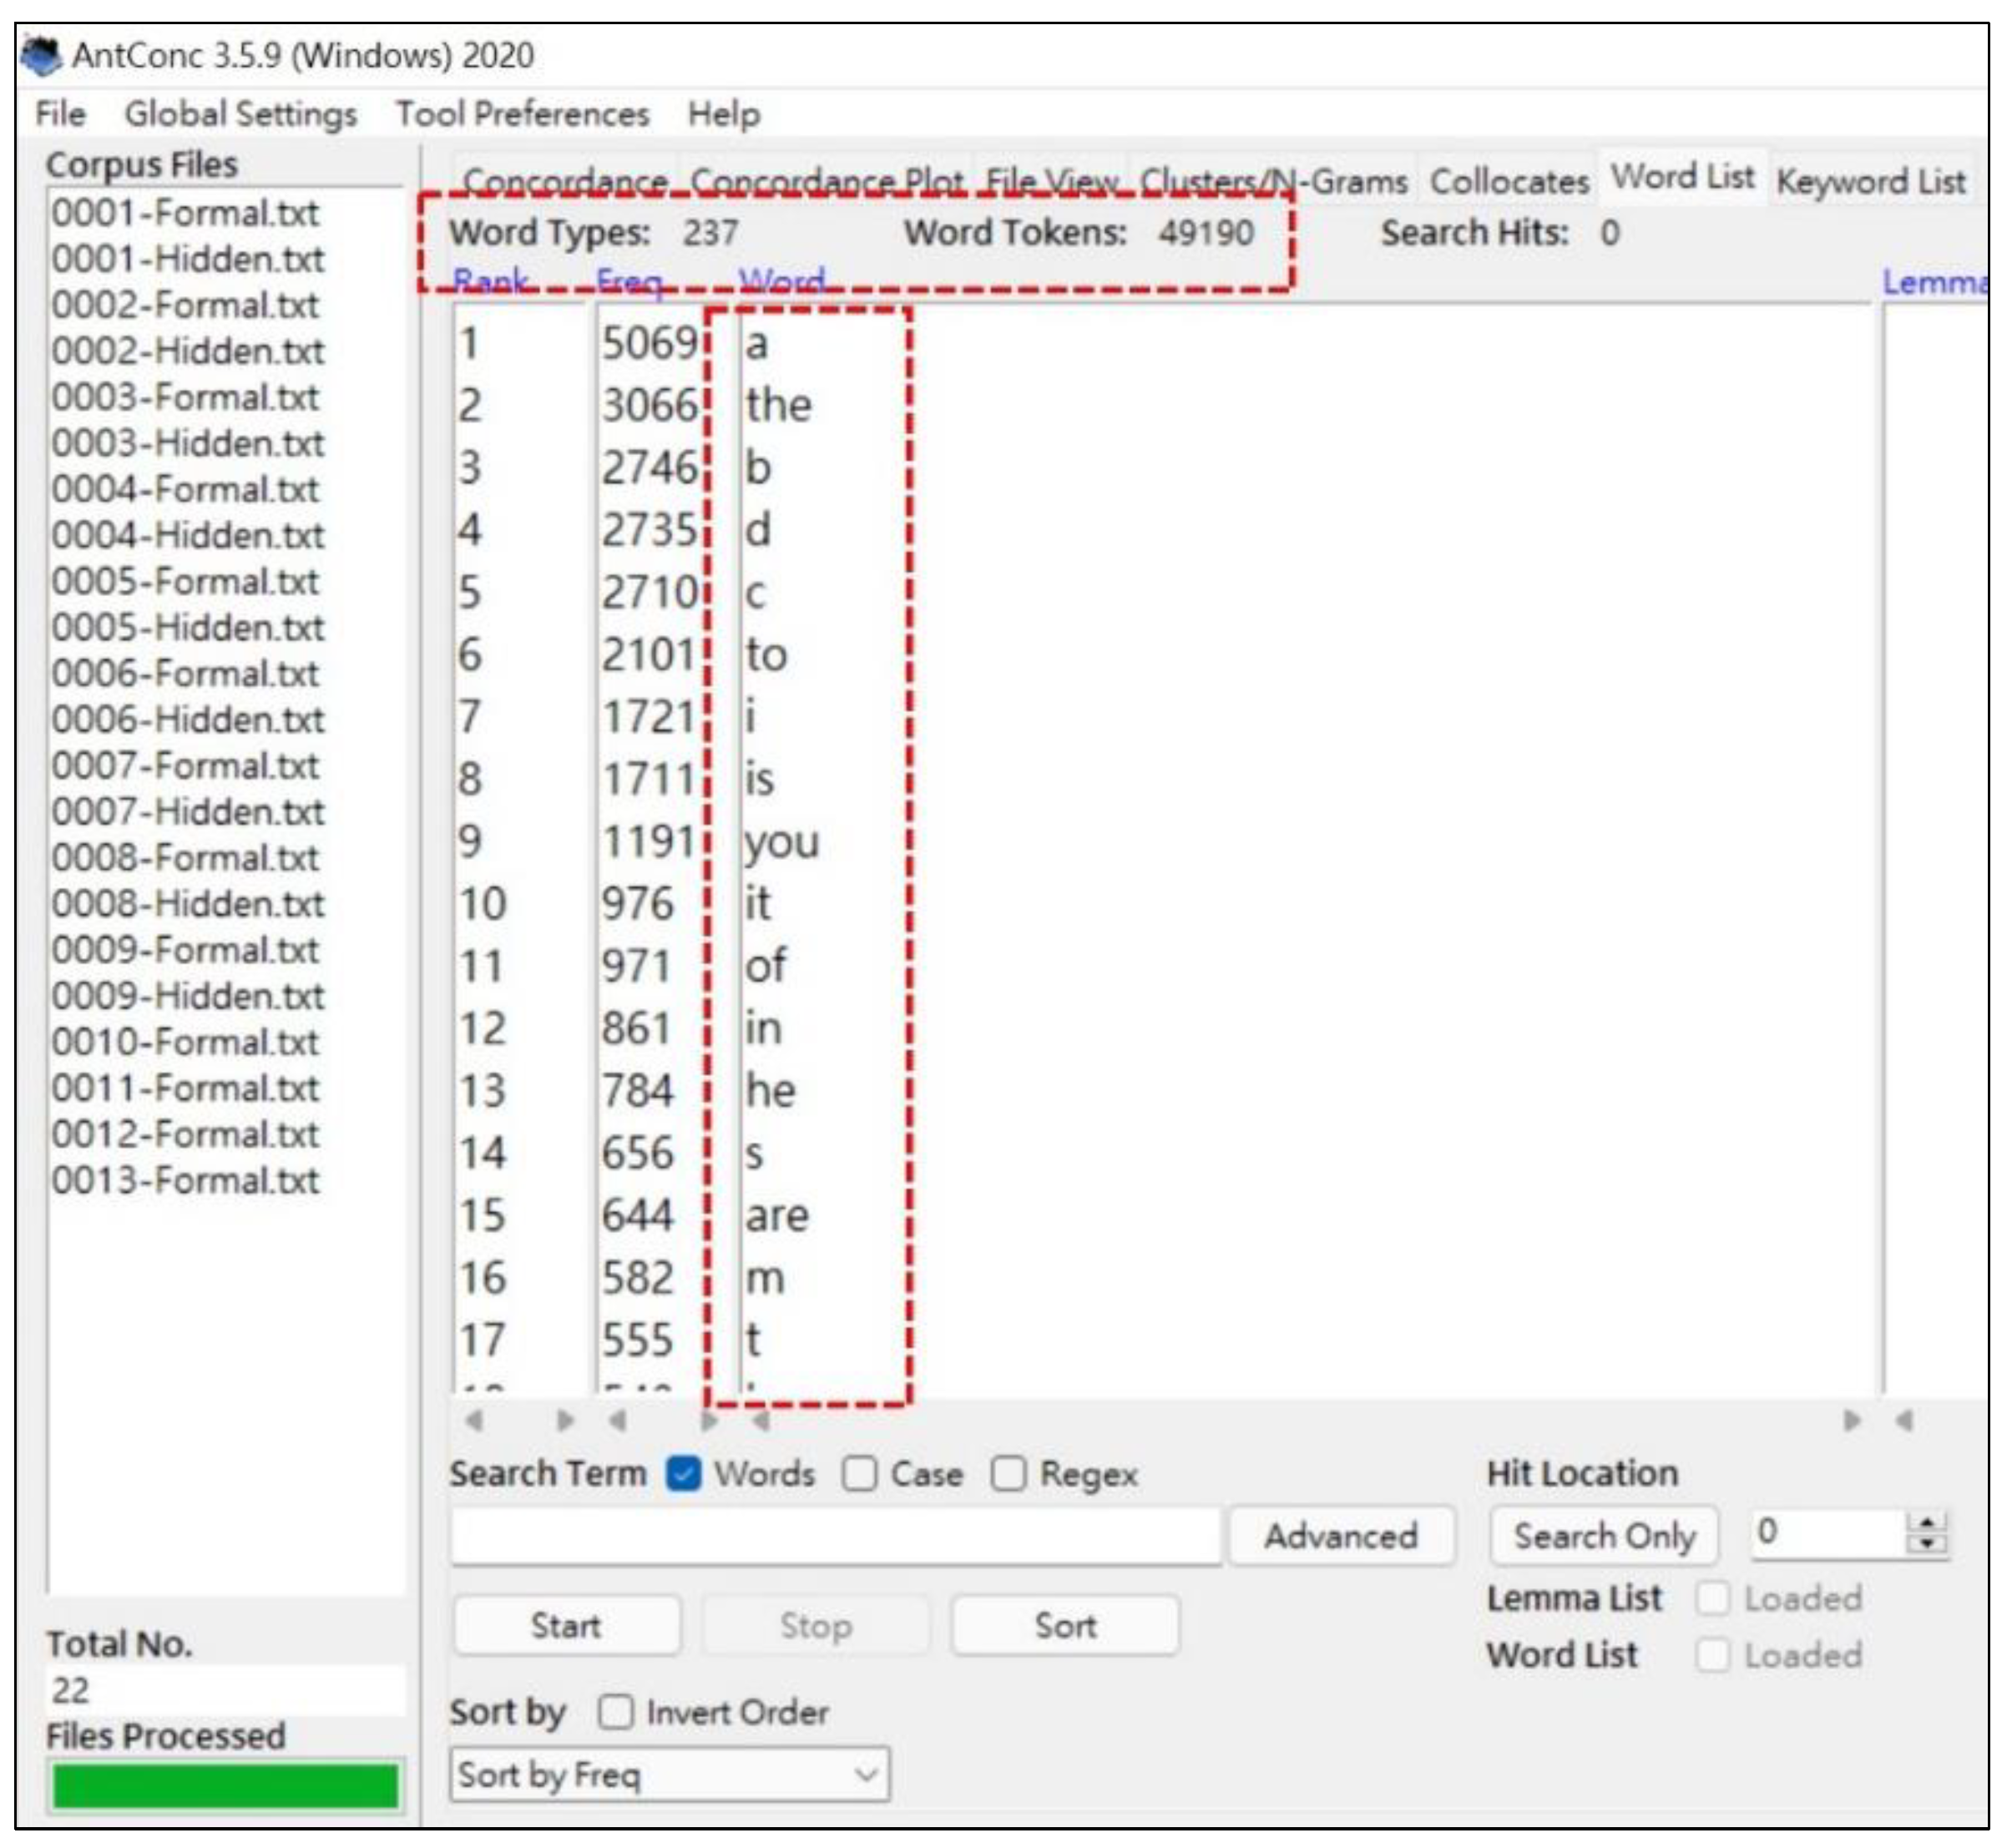Click right scroll arrow under Freq column
The image size is (2007, 1848).
tap(709, 1420)
